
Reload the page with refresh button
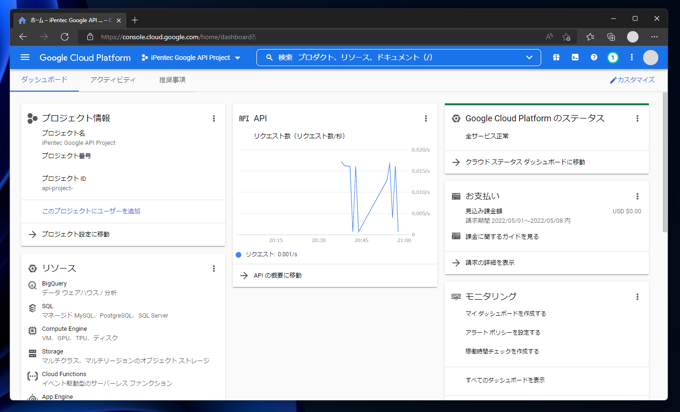coord(65,37)
